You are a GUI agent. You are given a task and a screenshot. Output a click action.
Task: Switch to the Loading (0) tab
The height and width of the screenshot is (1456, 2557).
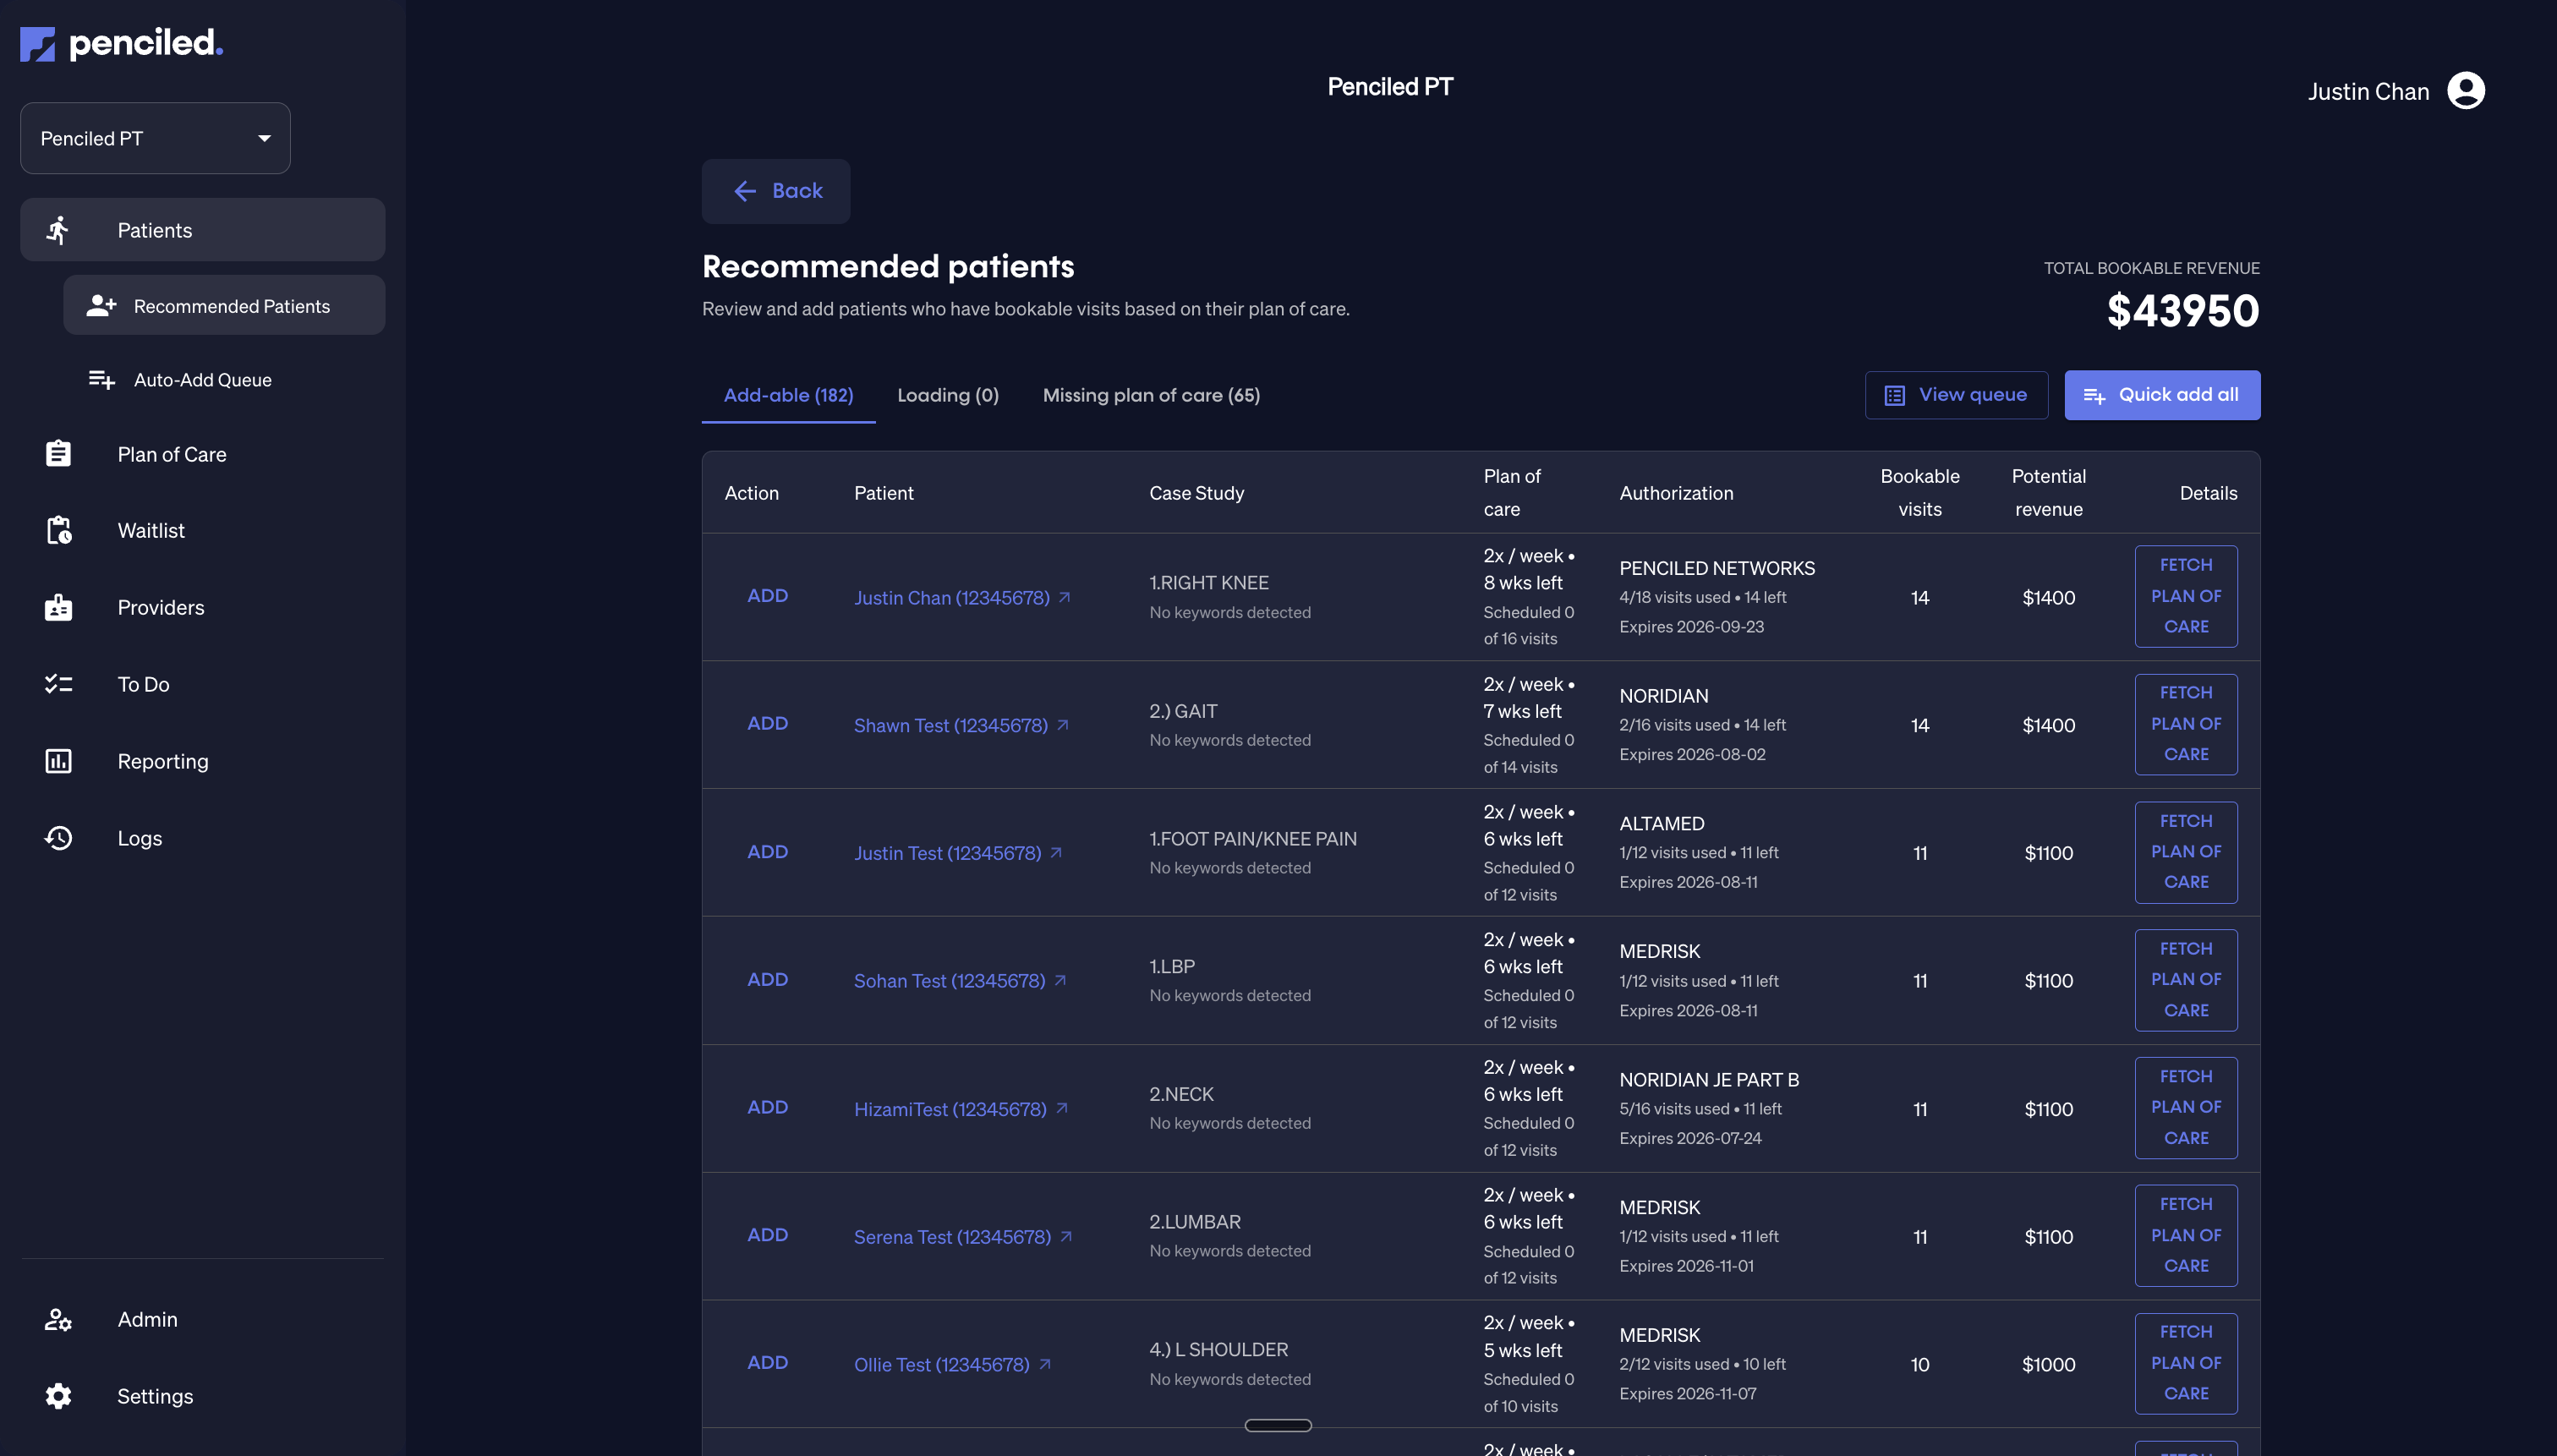[948, 396]
